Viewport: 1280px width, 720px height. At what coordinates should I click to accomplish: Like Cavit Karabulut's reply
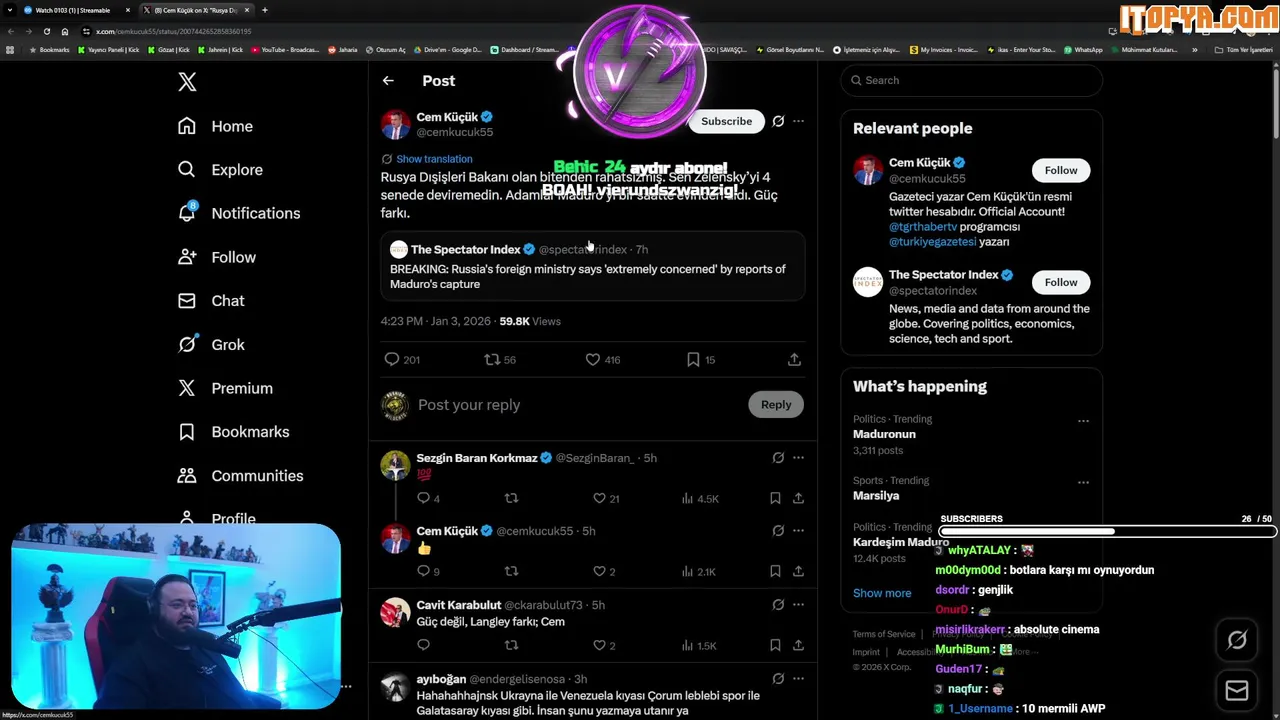599,645
